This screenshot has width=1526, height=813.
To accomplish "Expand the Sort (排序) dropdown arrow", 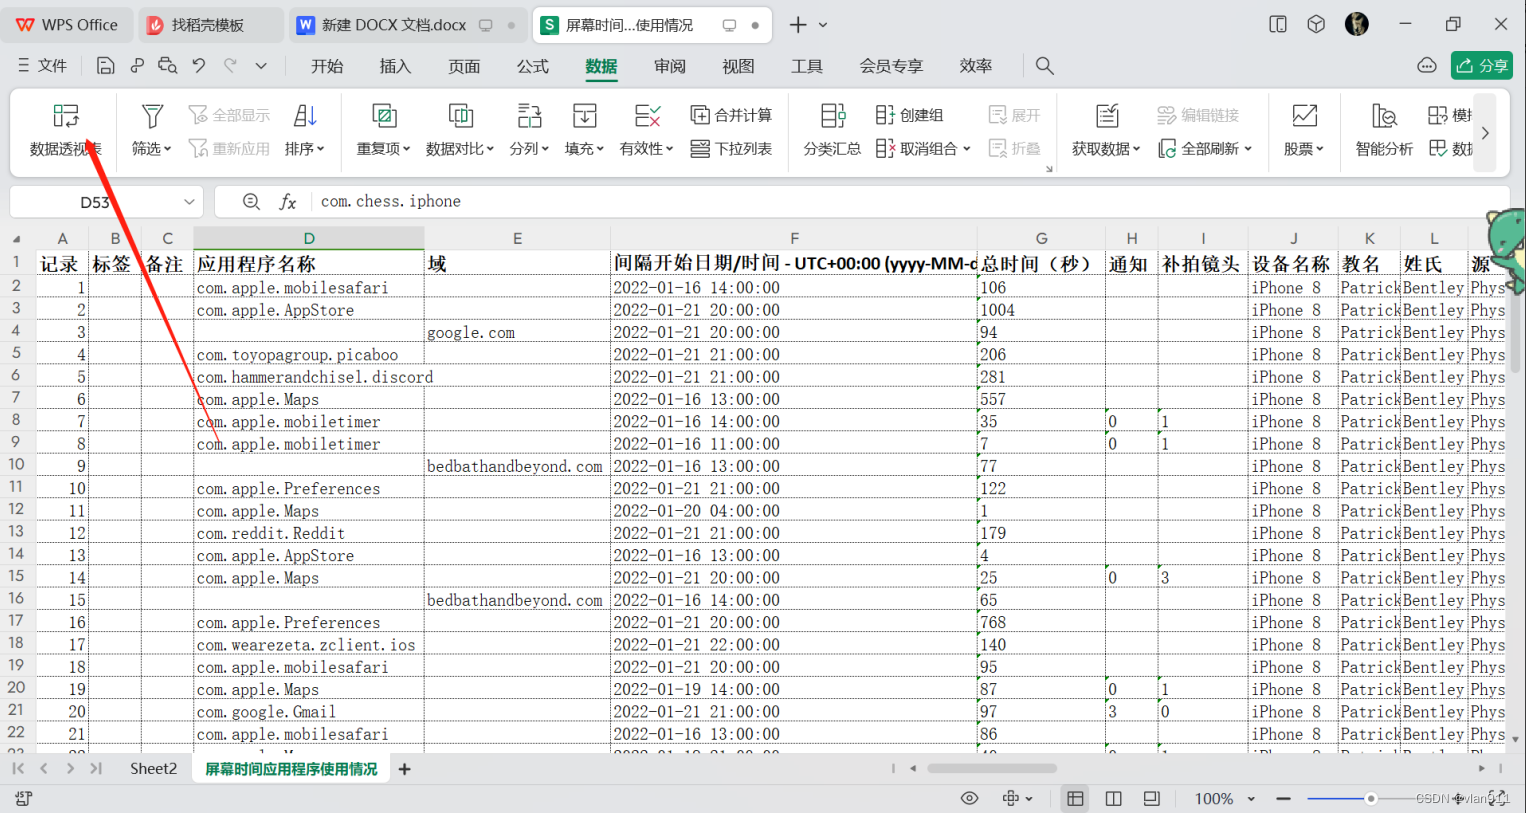I will (x=320, y=149).
